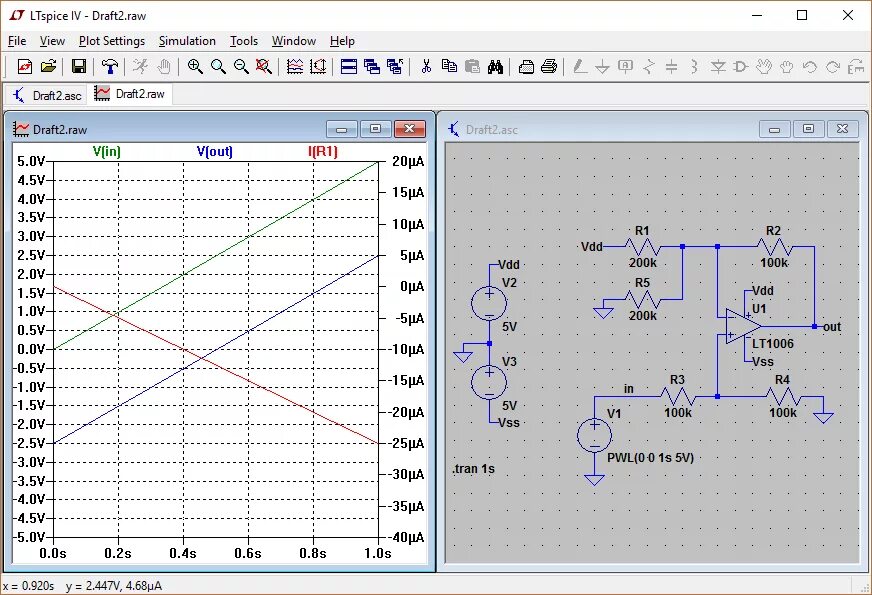Click the Pan magnifier icon
Screen dimensions: 872x595
(218, 67)
